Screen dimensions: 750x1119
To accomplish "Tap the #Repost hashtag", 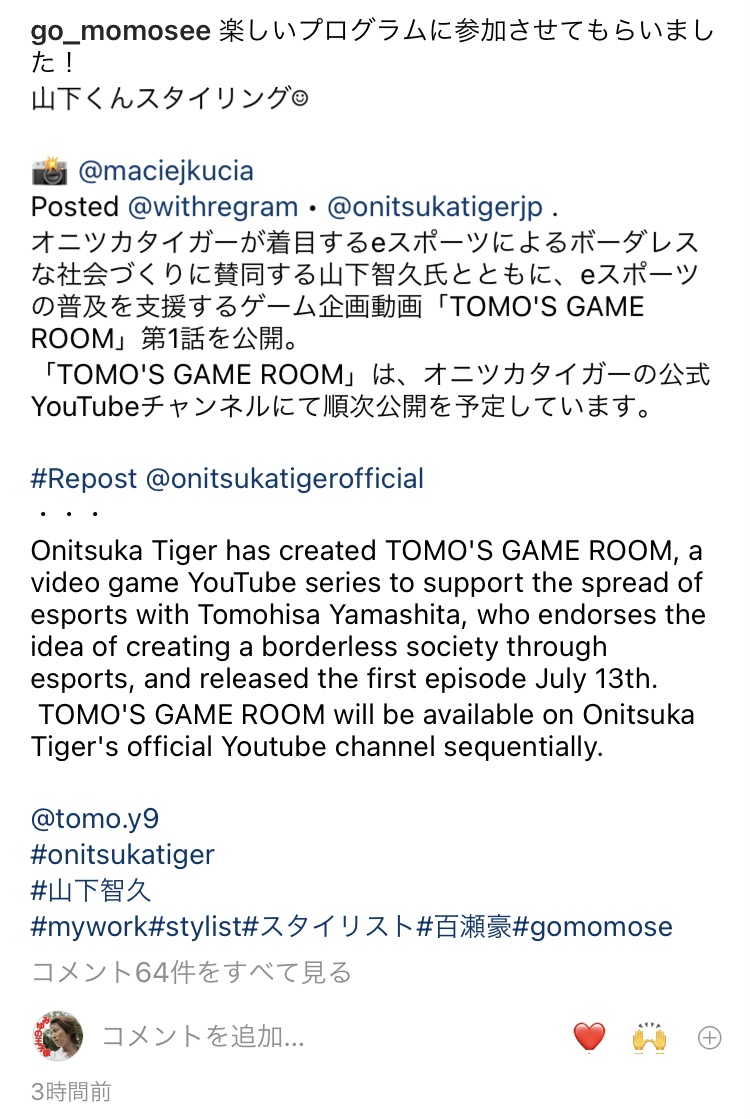I will [84, 478].
